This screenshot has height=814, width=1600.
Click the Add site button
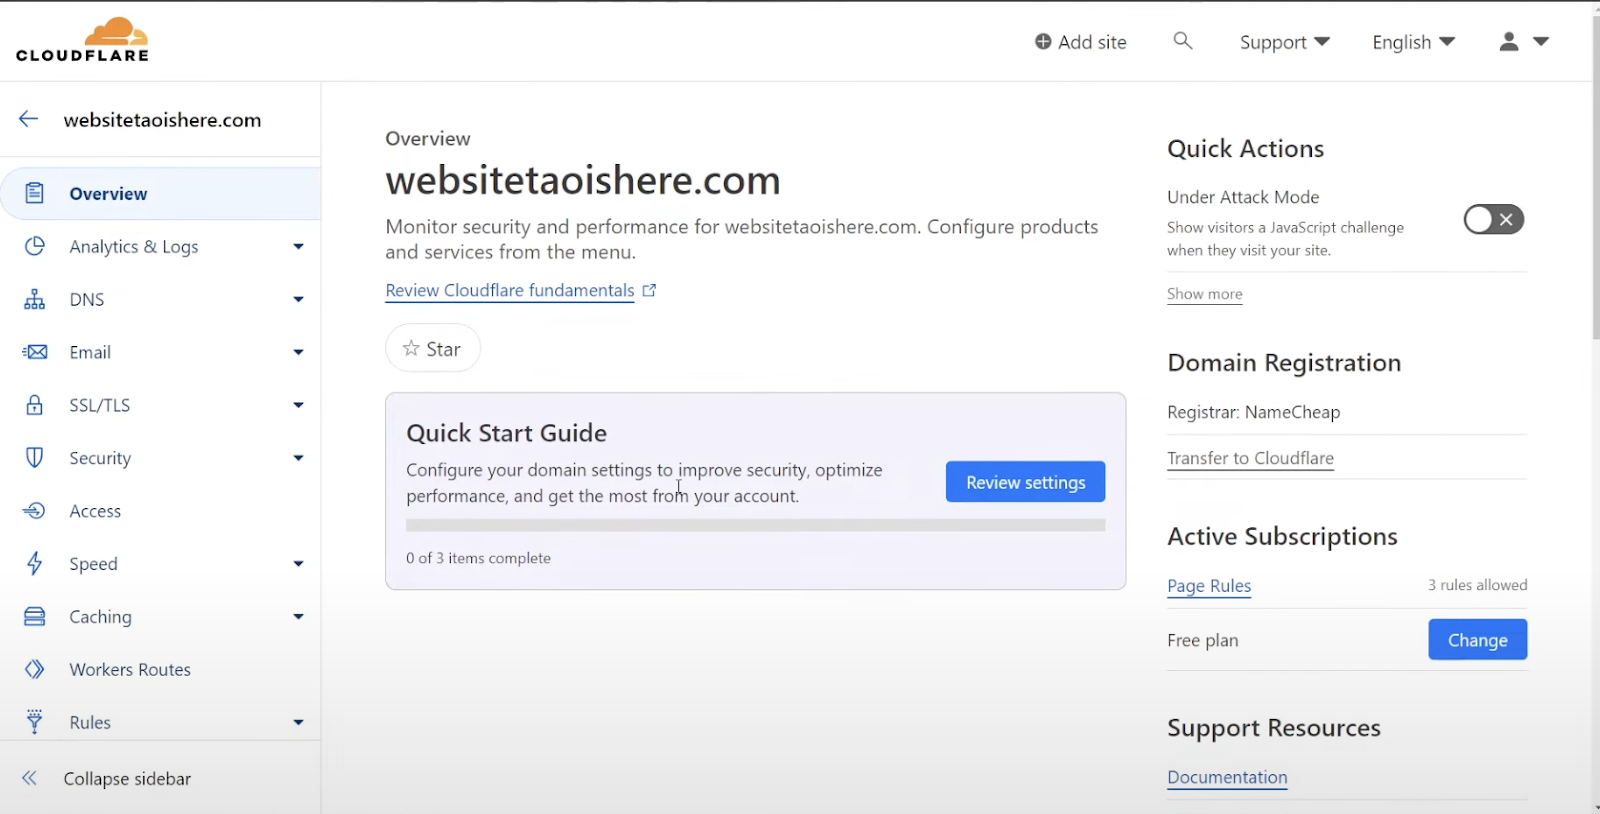click(1081, 42)
